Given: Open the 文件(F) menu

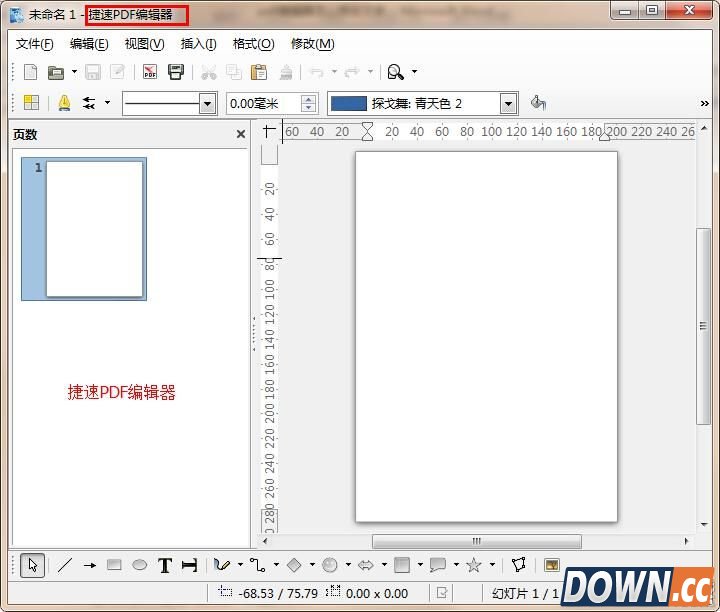Looking at the screenshot, I should coord(35,44).
